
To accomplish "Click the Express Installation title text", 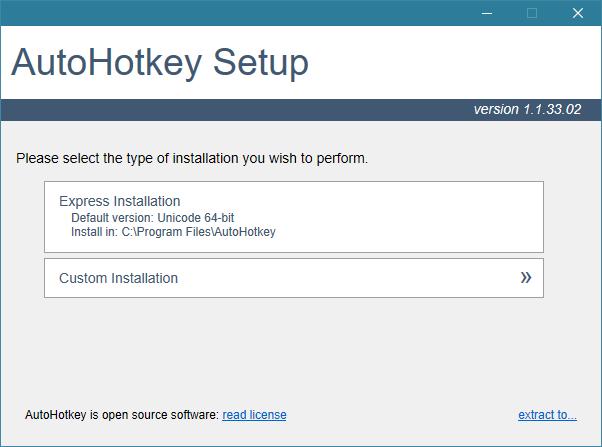I will click(x=119, y=201).
